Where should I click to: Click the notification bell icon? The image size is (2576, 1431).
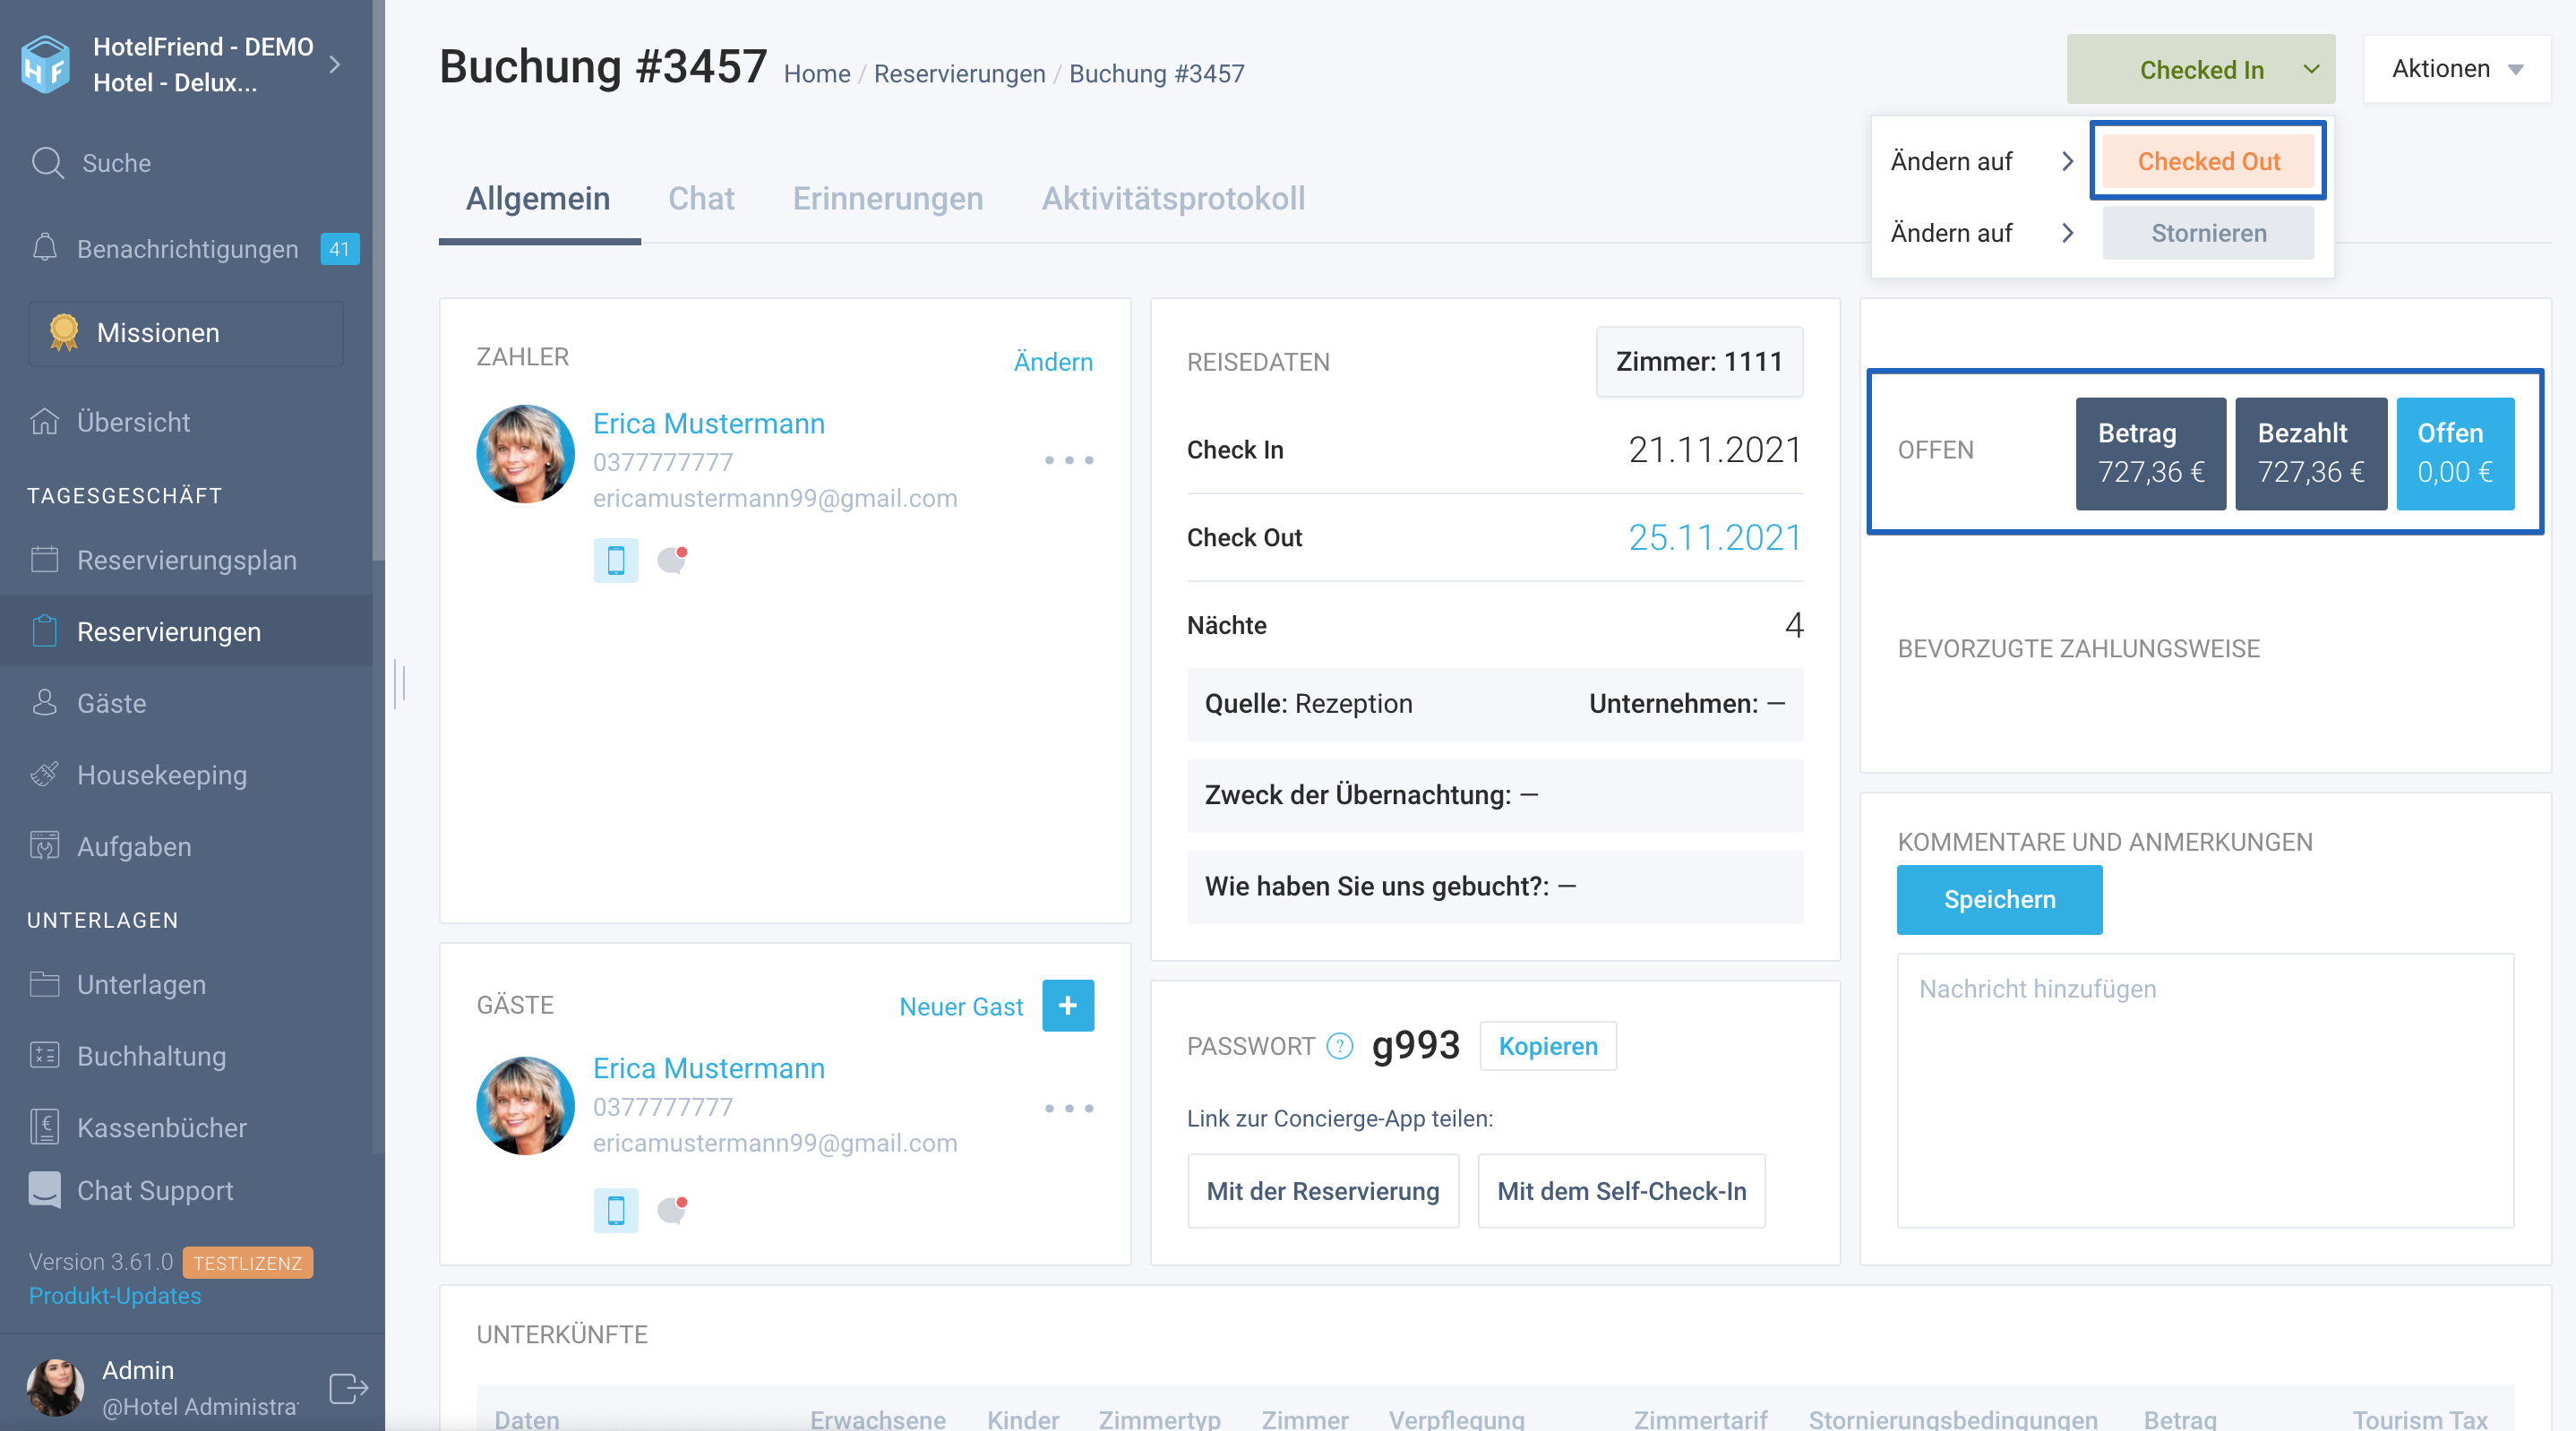[x=45, y=248]
